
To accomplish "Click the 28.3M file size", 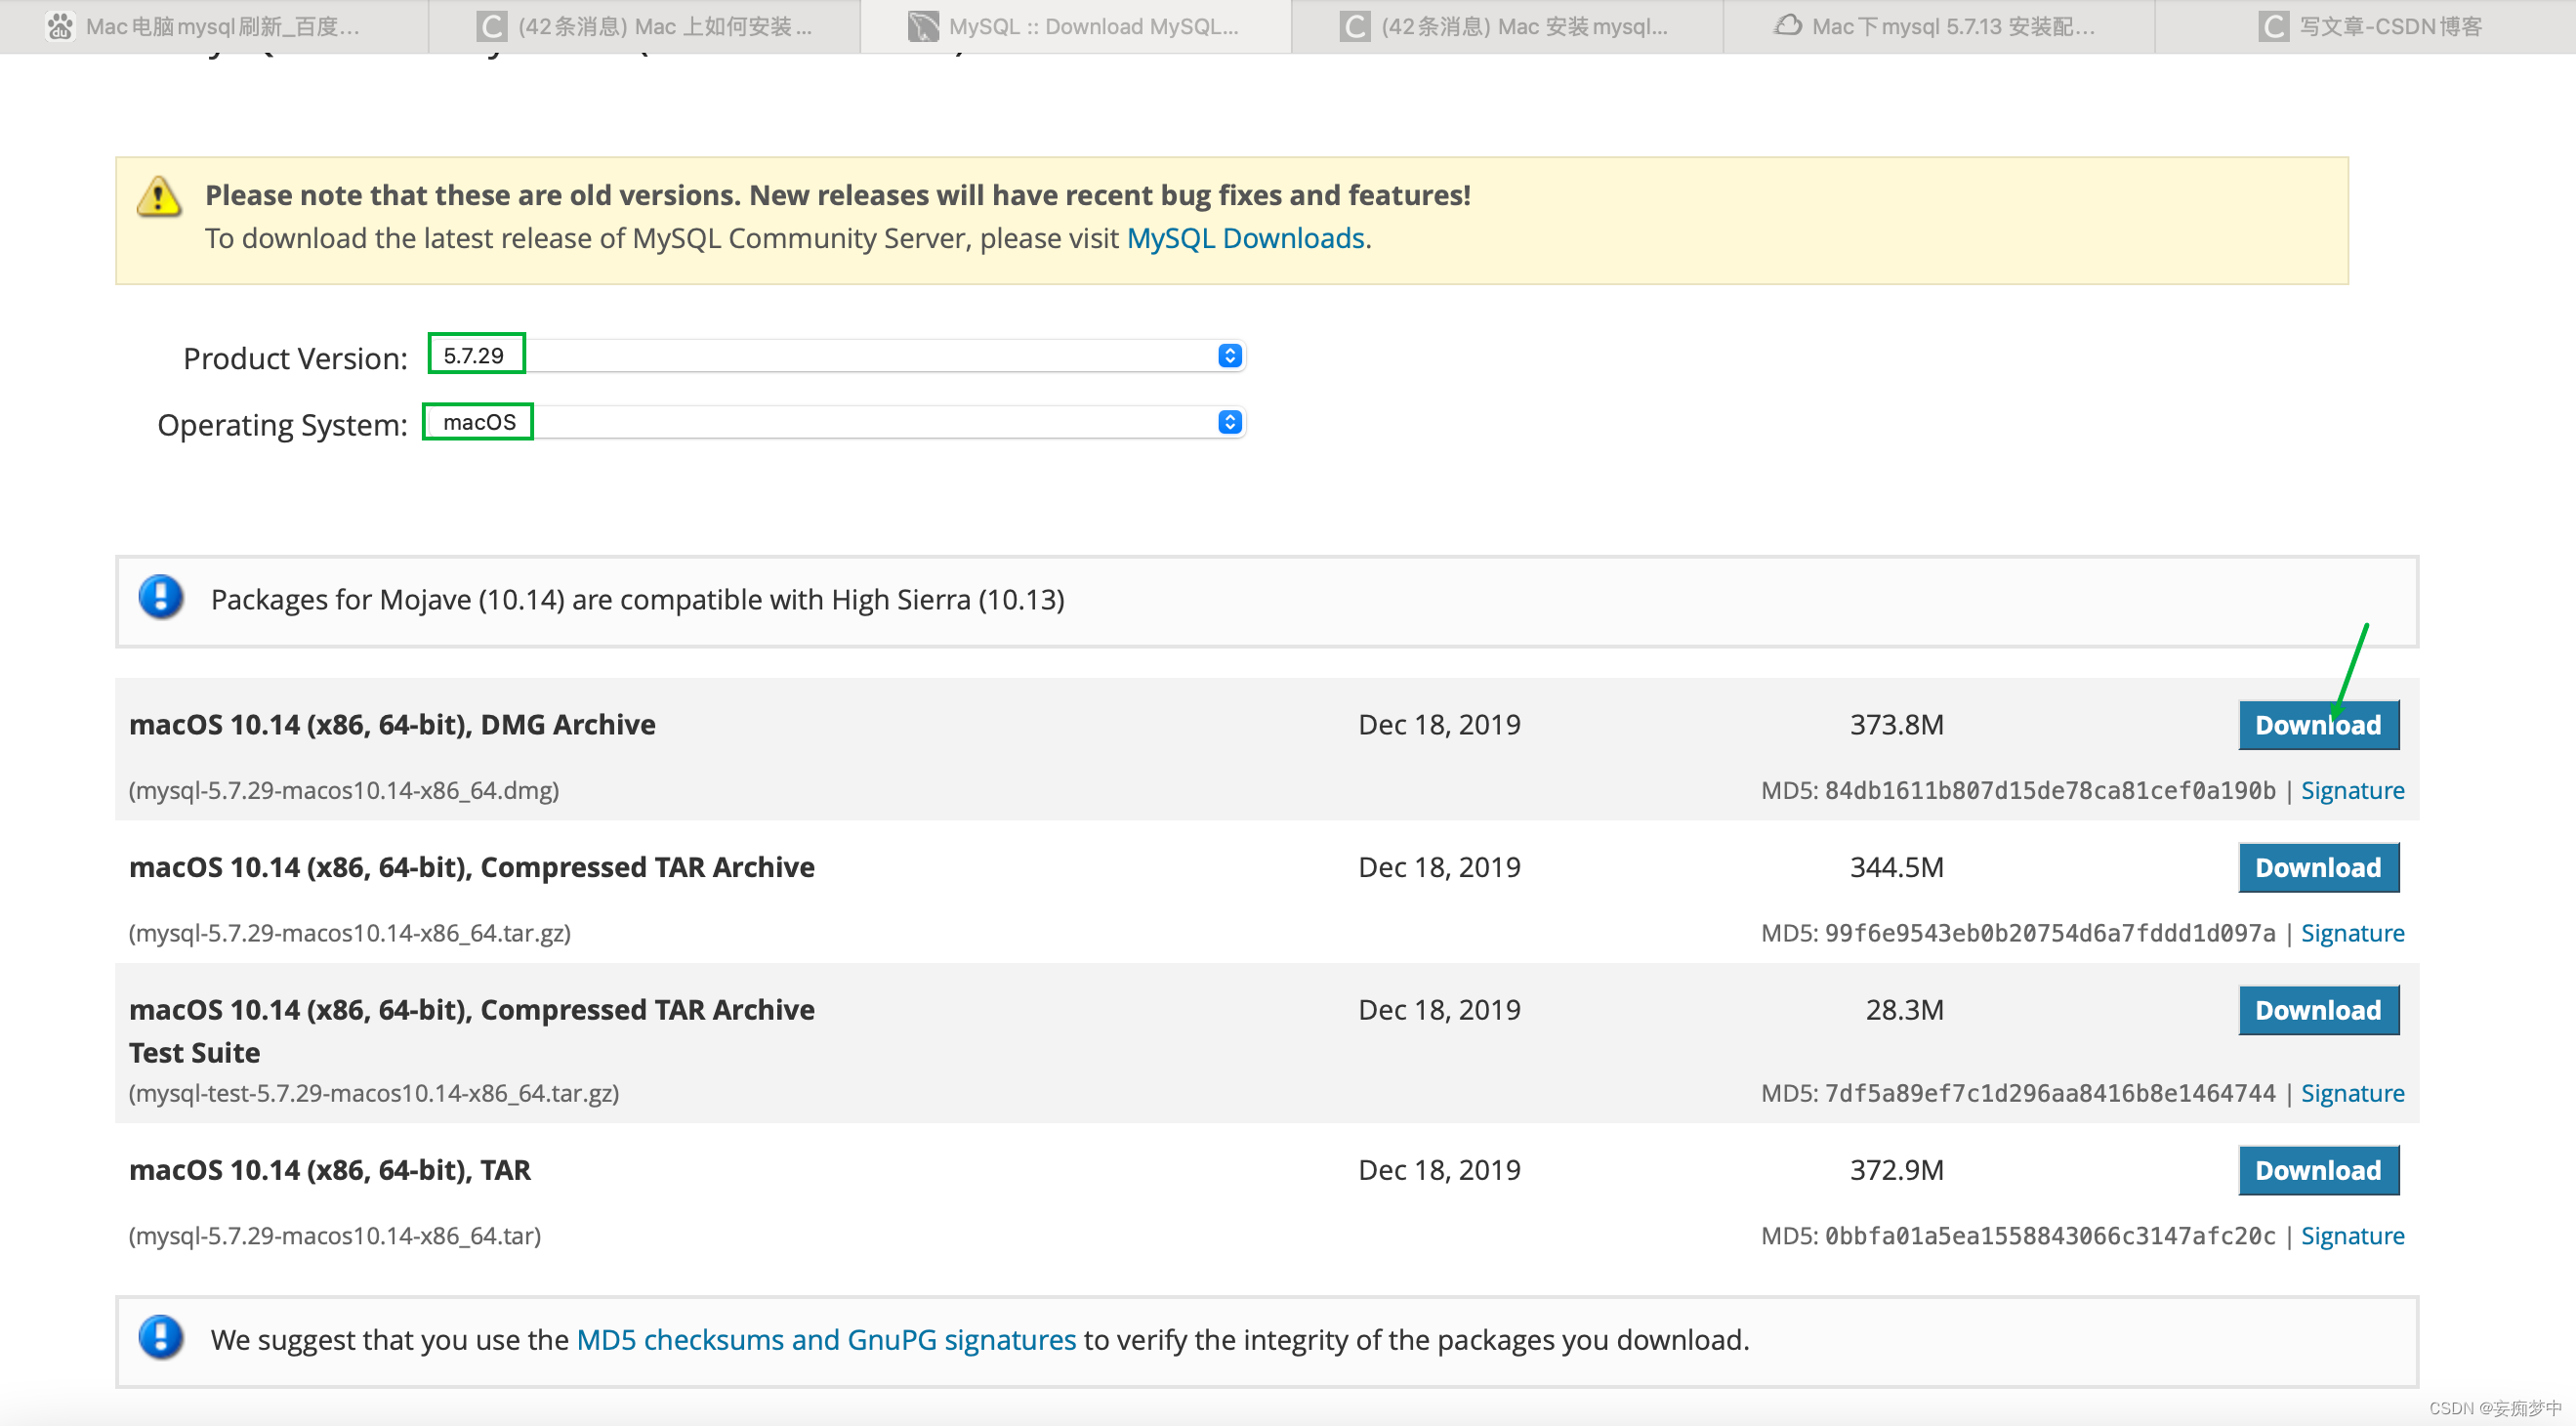I will pos(1904,1010).
